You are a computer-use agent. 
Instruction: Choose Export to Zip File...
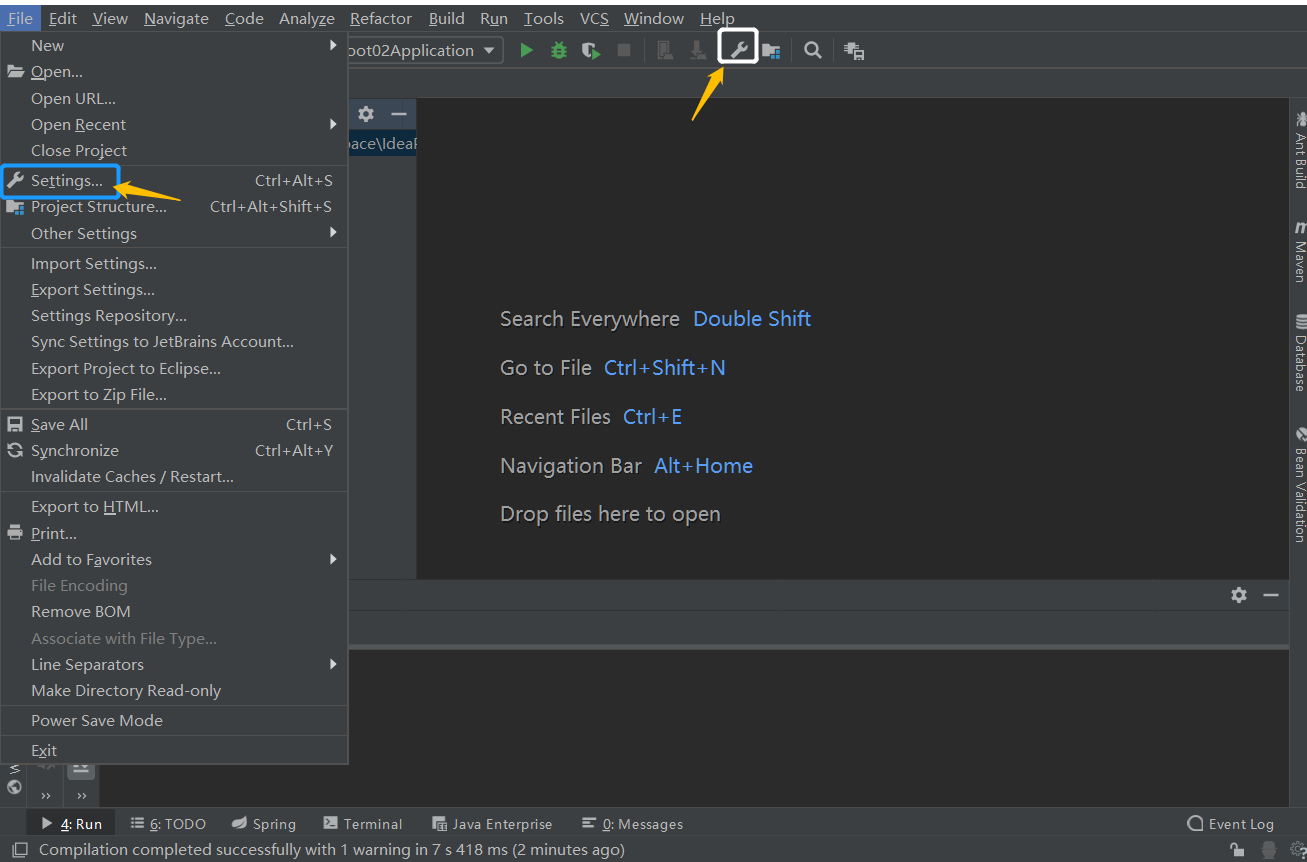click(x=174, y=394)
